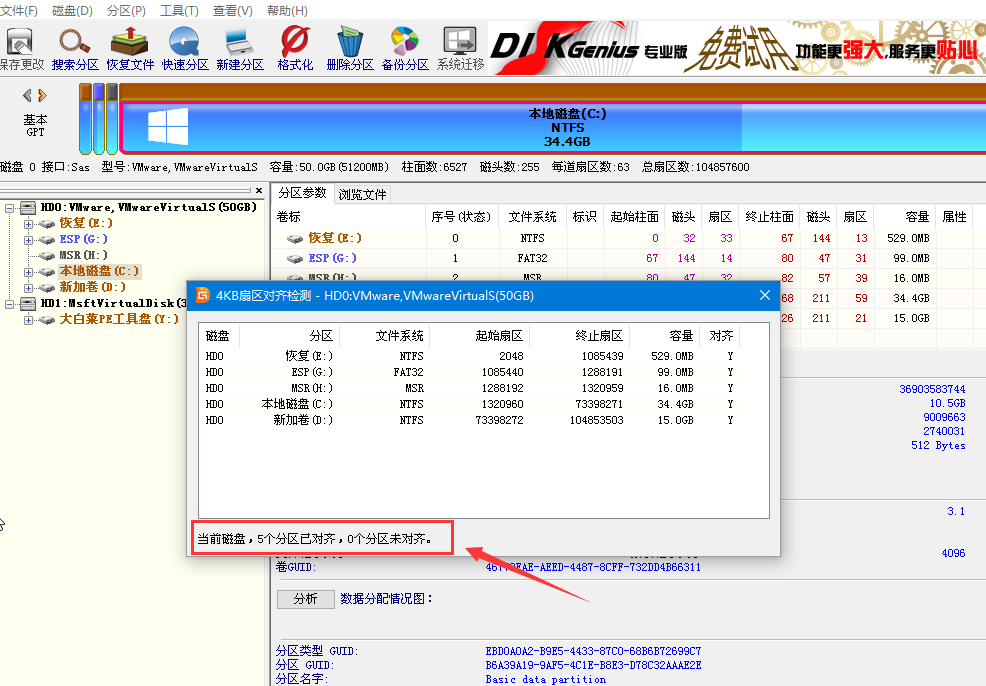Screen dimensions: 986x686
Task: Click the New Partition (新建分区) icon
Action: point(240,43)
